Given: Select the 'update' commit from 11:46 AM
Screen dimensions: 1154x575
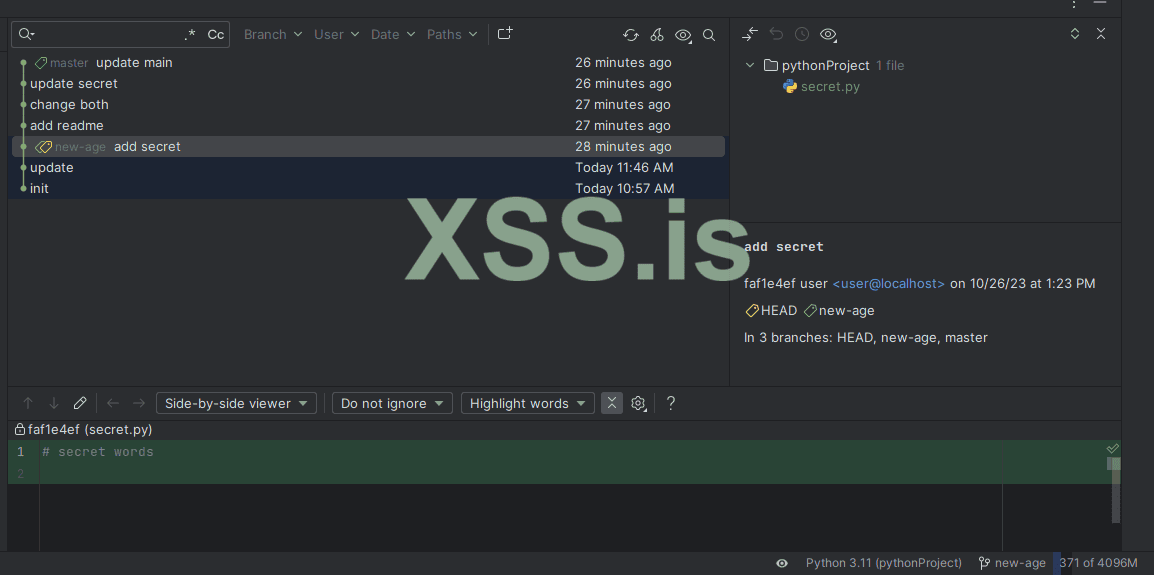Looking at the screenshot, I should click(368, 168).
